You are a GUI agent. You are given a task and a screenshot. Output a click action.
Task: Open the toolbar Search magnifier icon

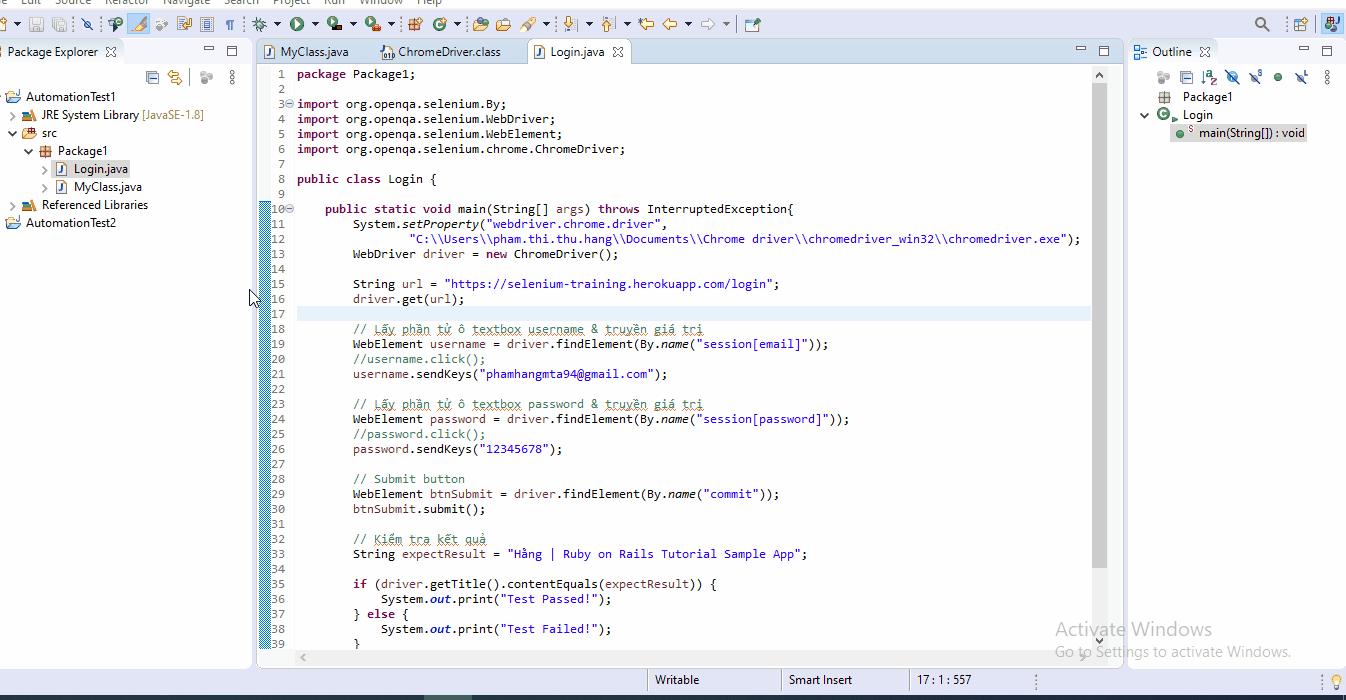(x=1262, y=24)
